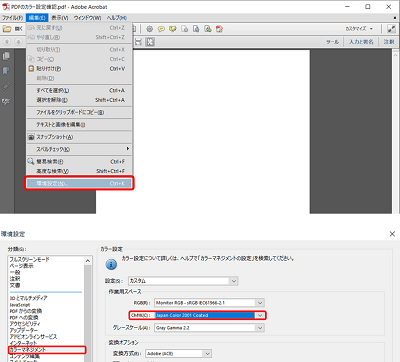Image resolution: width=400 pixels, height=362 pixels.
Task: Choose テキストと画像を編集 menu item
Action: coord(79,125)
